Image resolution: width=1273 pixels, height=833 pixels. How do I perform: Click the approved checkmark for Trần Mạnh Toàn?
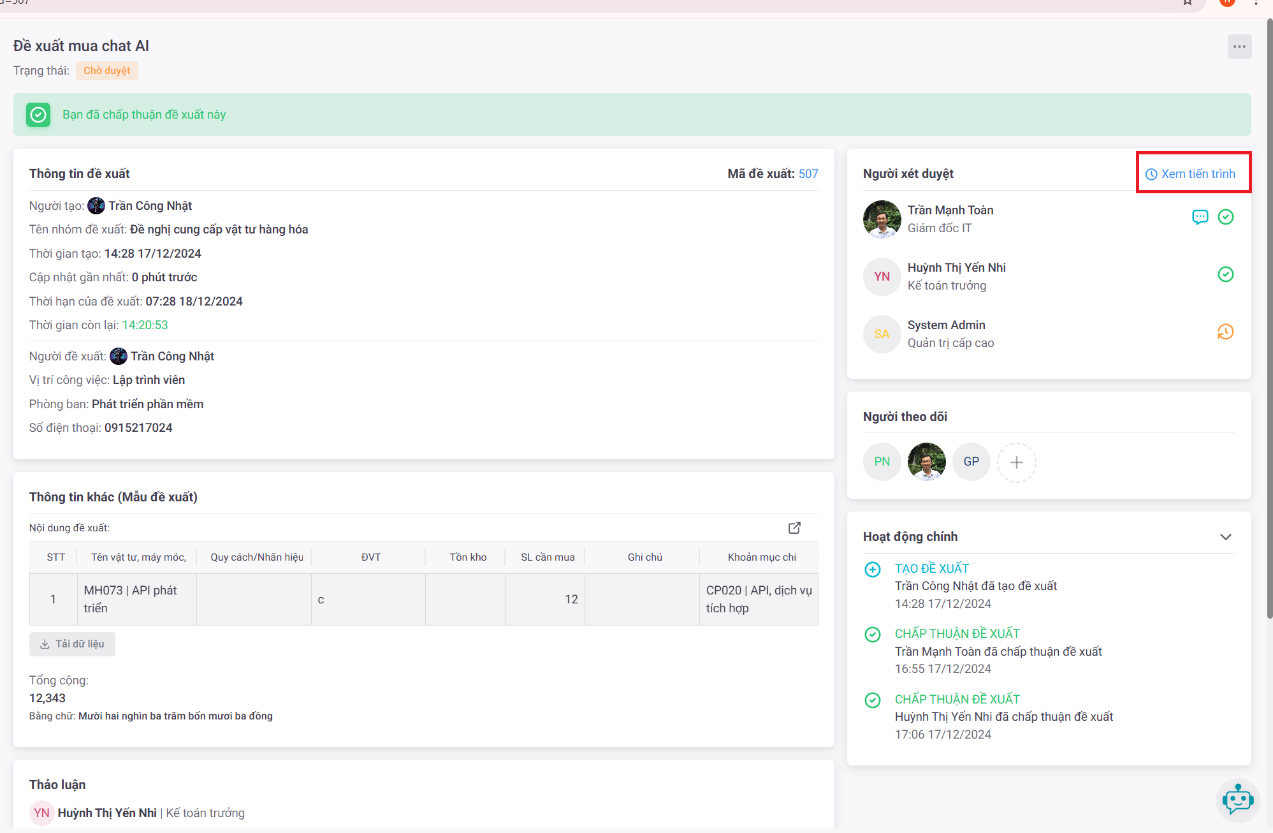[1225, 217]
